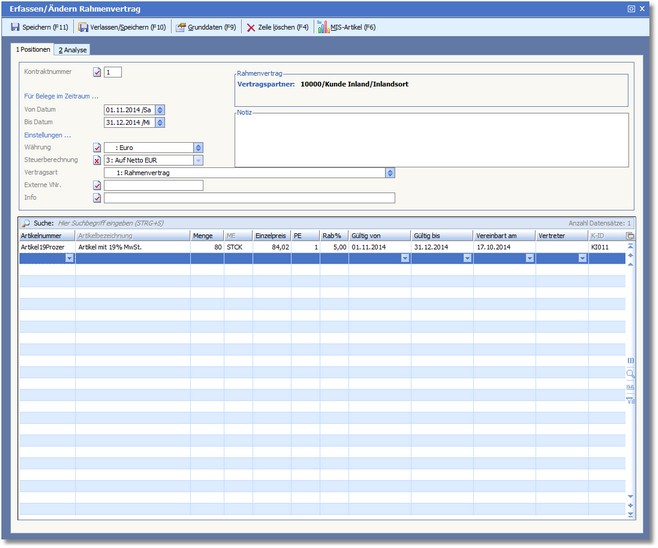Expand the Währung Euro dropdown
The image size is (658, 548).
tap(198, 147)
